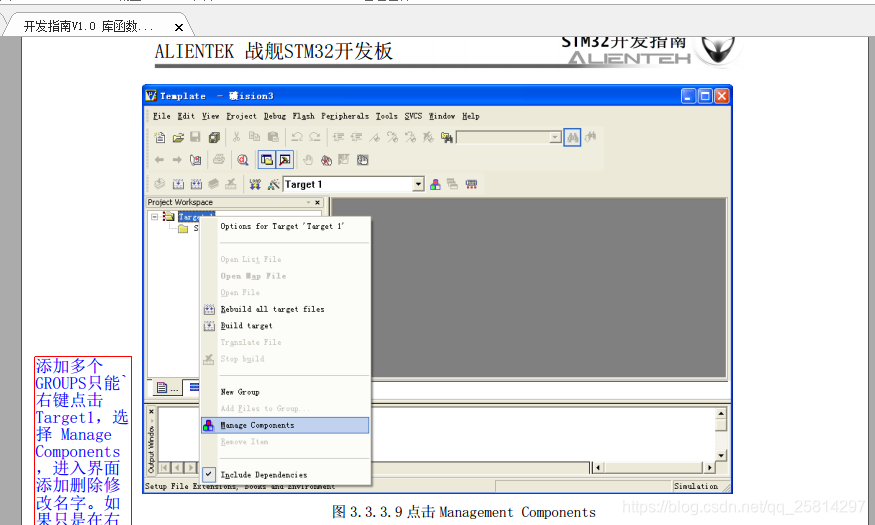Close the Output Window panel

(151, 412)
